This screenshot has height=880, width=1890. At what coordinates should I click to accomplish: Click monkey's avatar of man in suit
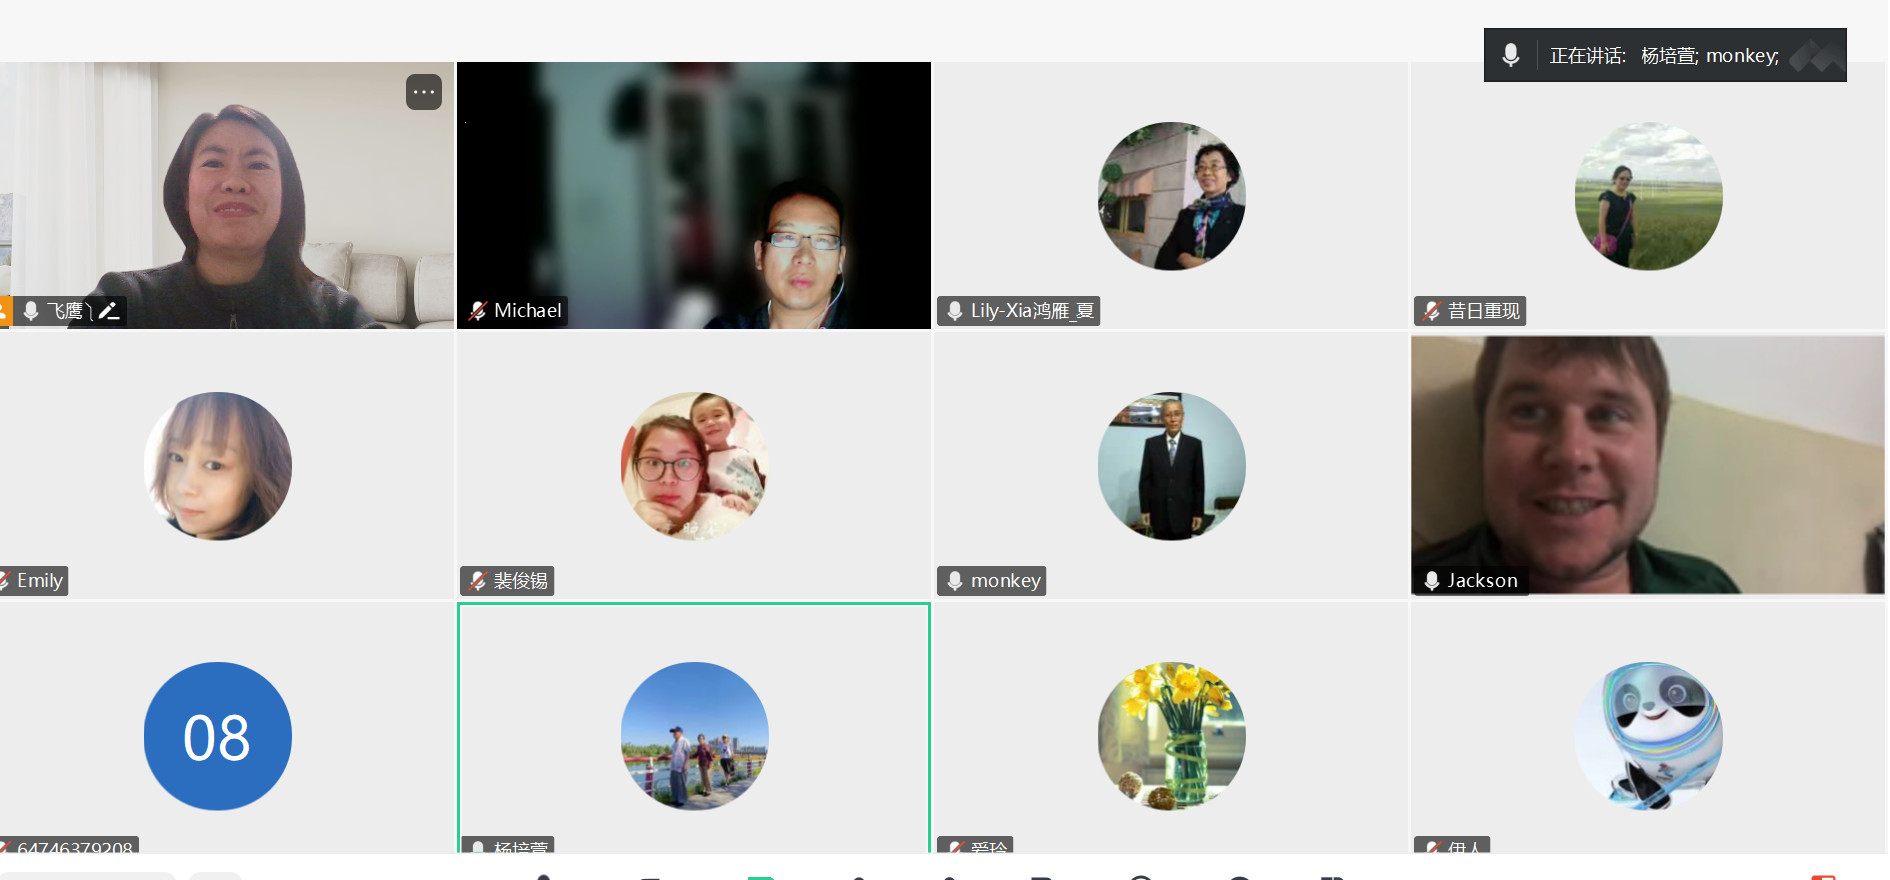click(1171, 466)
